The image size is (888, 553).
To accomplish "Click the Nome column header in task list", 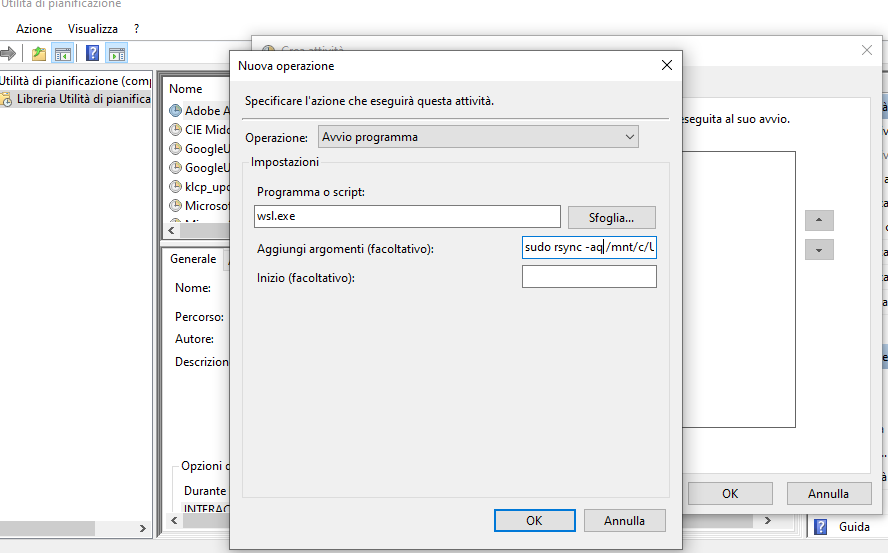I will [x=186, y=89].
